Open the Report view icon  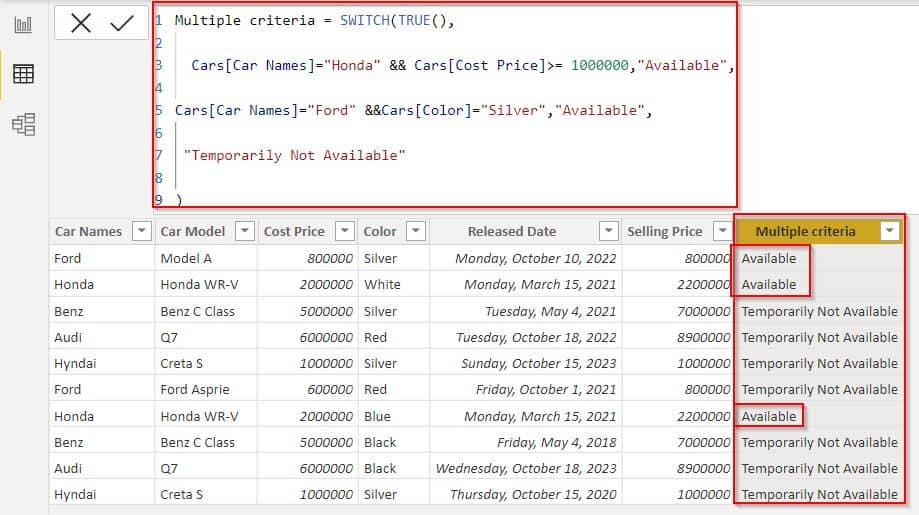click(x=23, y=25)
